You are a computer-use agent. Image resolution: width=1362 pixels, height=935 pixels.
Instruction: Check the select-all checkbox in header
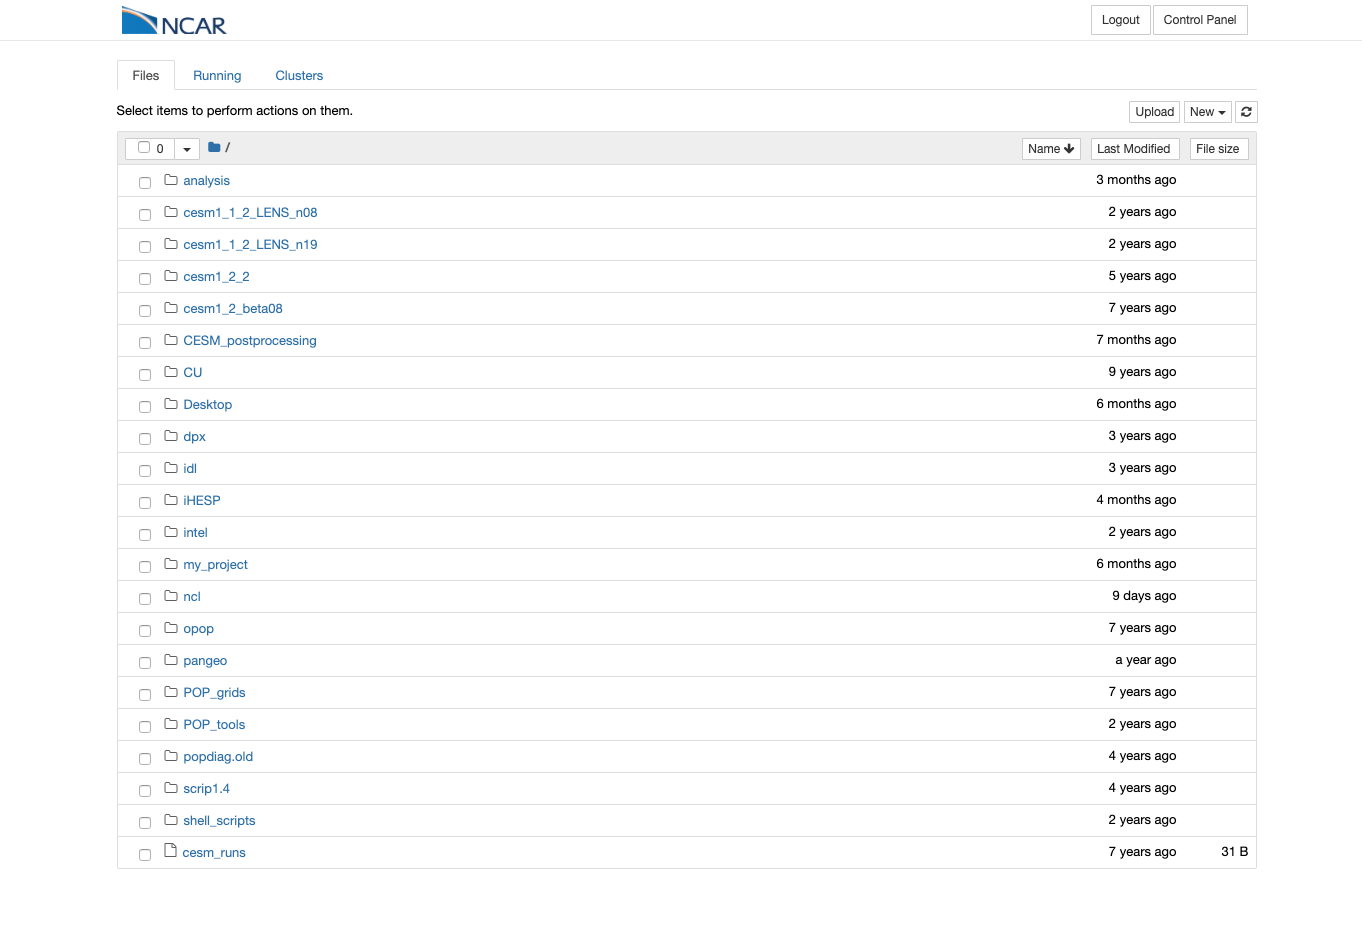click(x=144, y=147)
